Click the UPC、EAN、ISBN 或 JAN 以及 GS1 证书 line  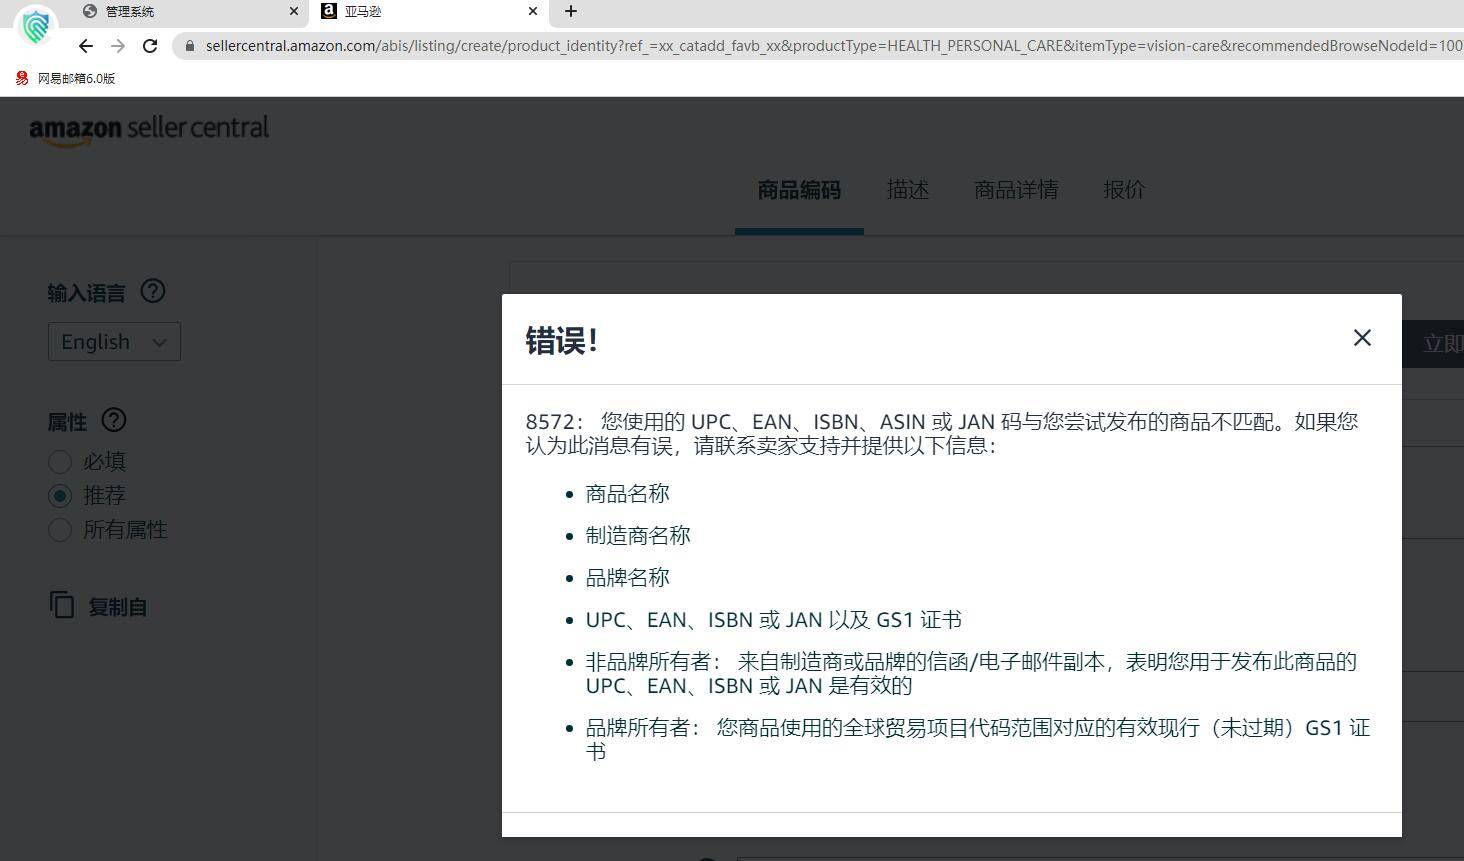774,620
